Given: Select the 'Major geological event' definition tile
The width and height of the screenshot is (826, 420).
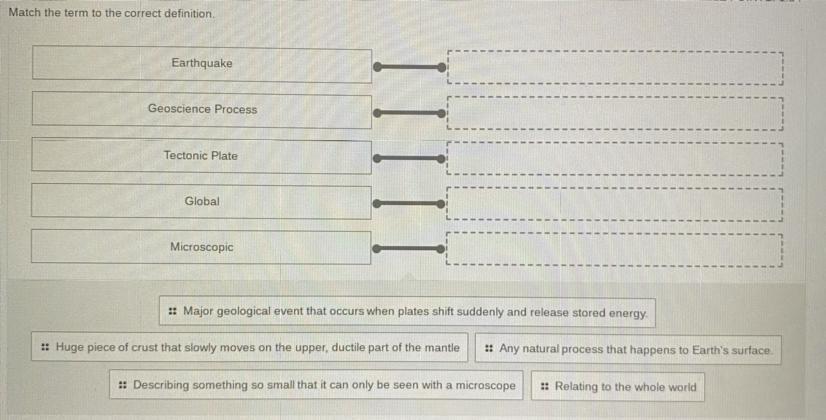Looking at the screenshot, I should tap(407, 312).
